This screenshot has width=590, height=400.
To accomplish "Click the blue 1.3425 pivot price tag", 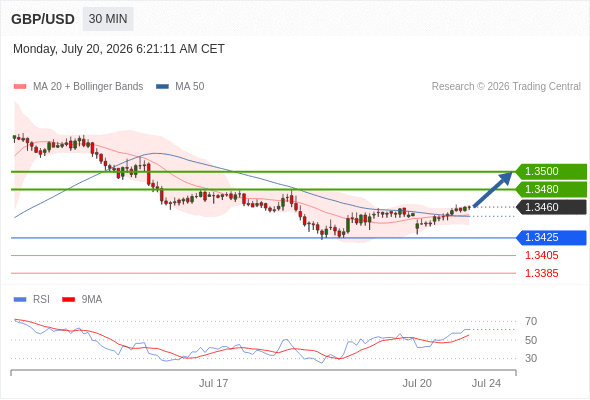I will coord(551,238).
